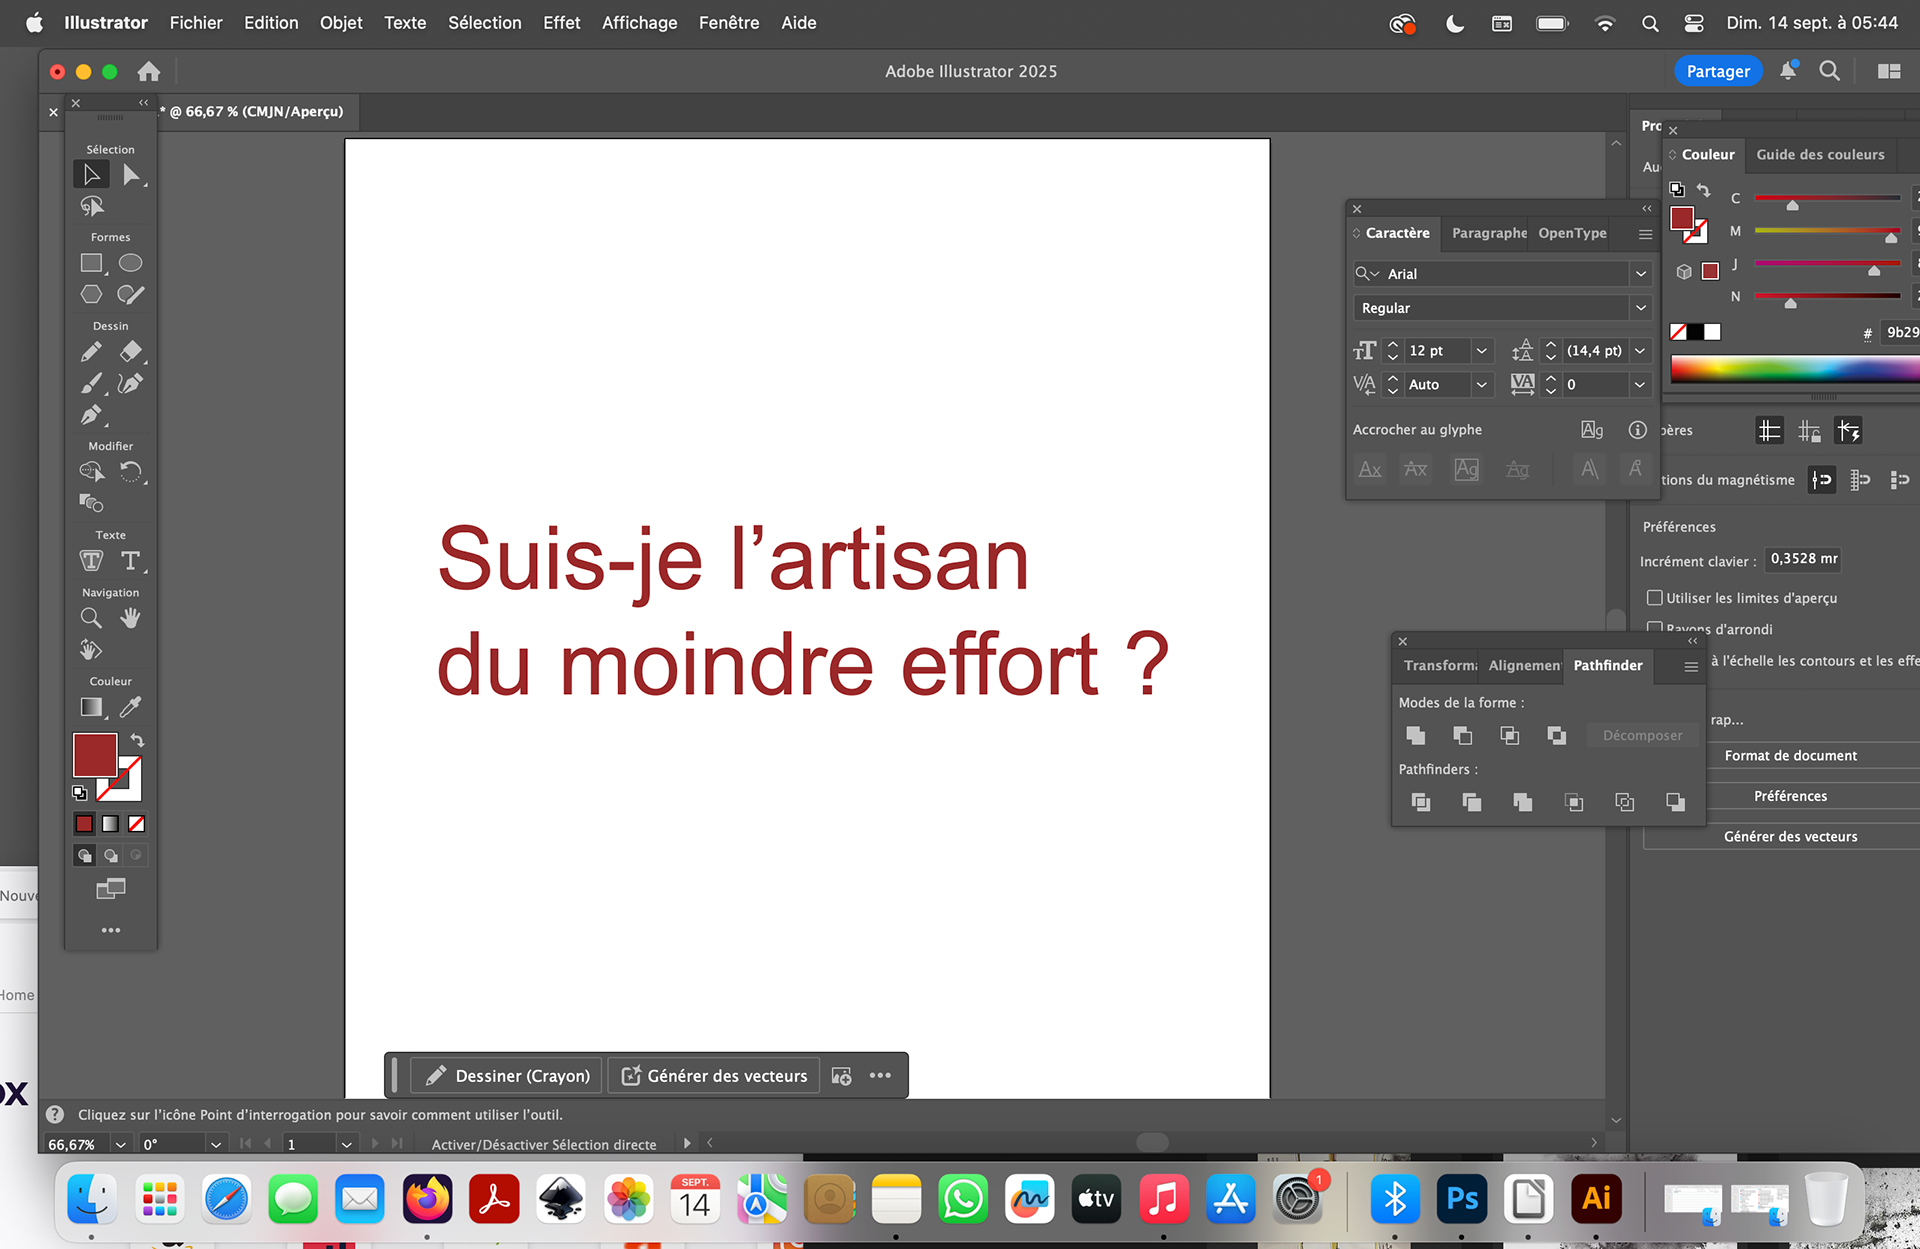Screen dimensions: 1920x1249
Task: Select the Rectangle shape tool
Action: coord(91,263)
